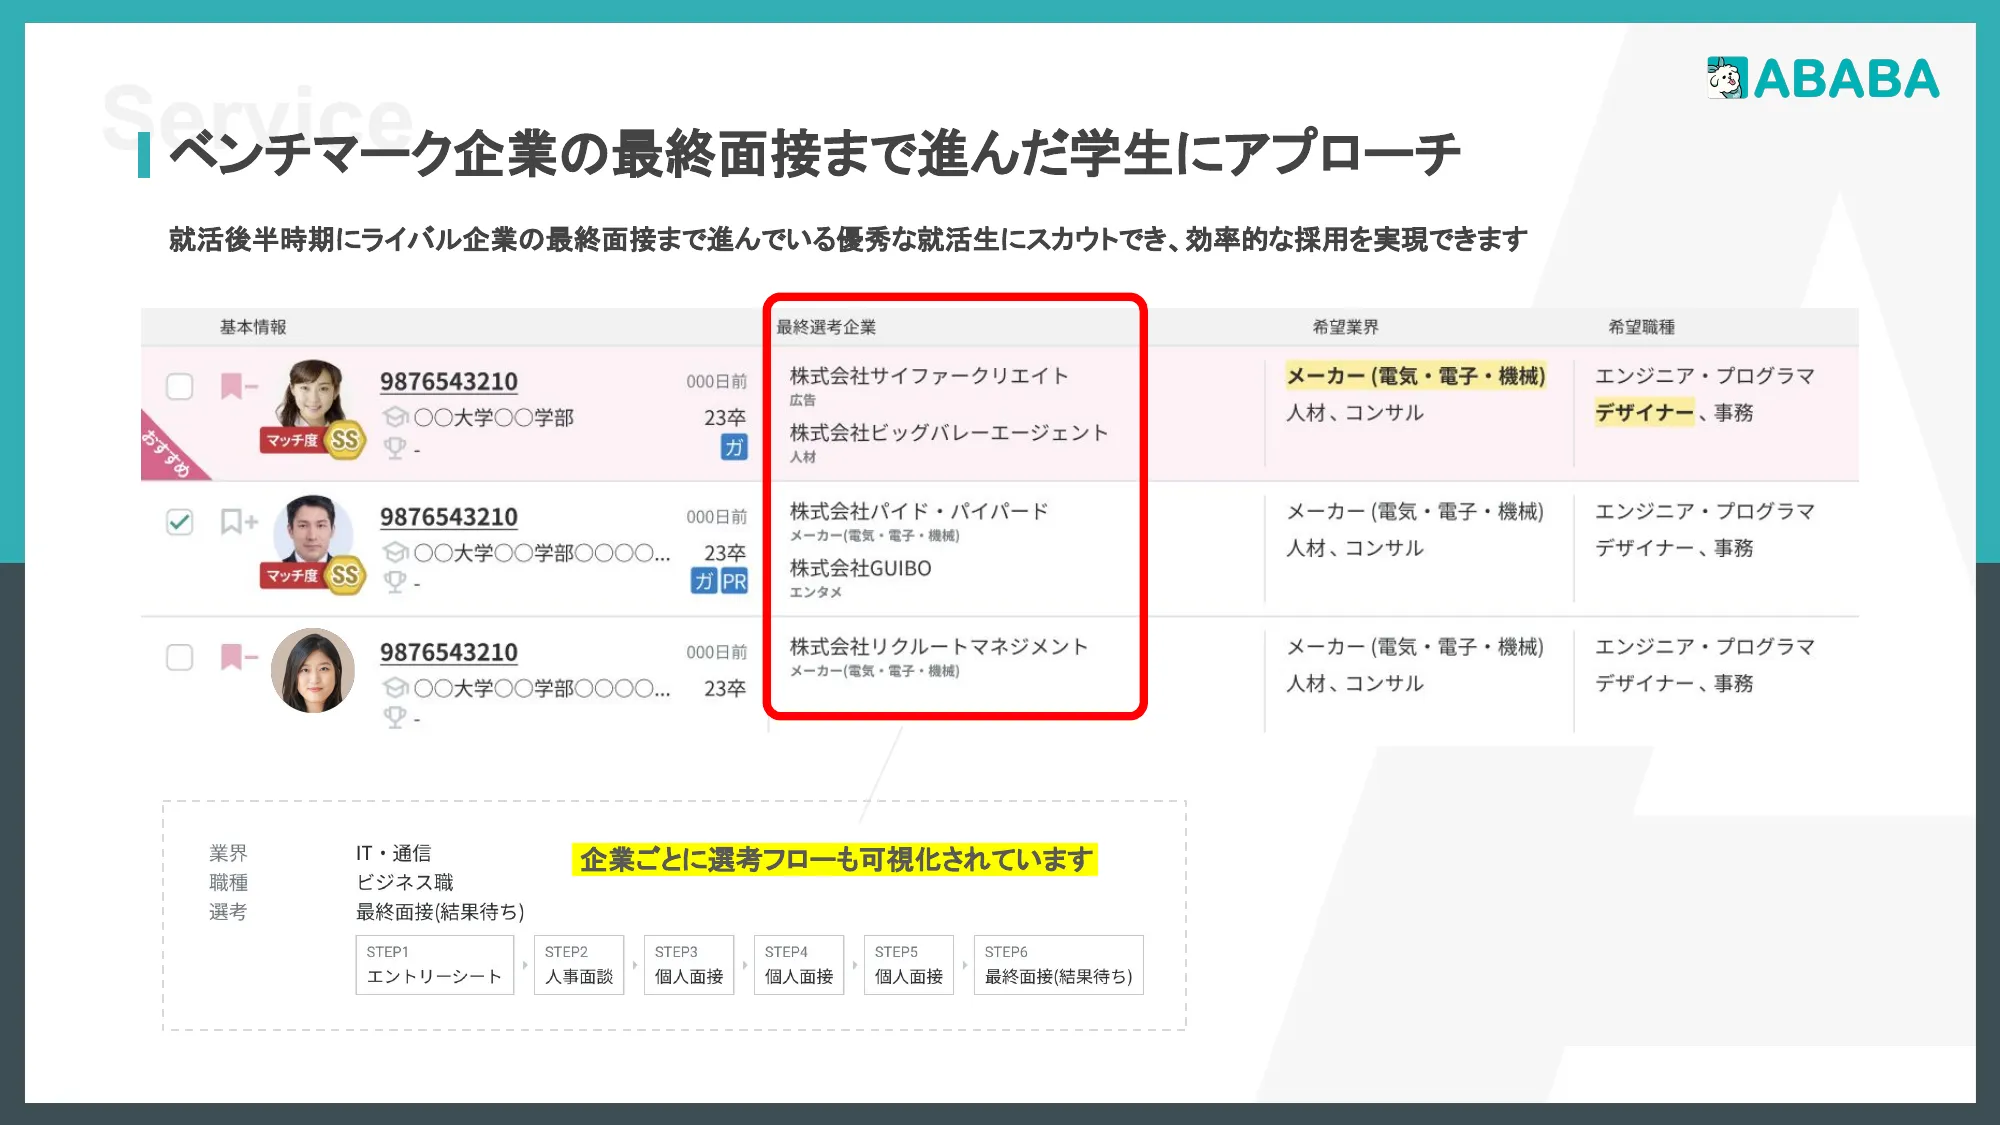2000x1125 pixels.
Task: Select 株式会社GUIBO company name
Action: click(x=860, y=569)
